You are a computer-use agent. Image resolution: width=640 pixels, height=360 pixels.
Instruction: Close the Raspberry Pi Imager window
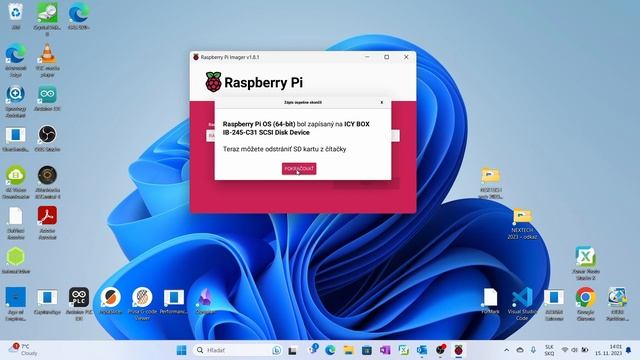(x=406, y=57)
